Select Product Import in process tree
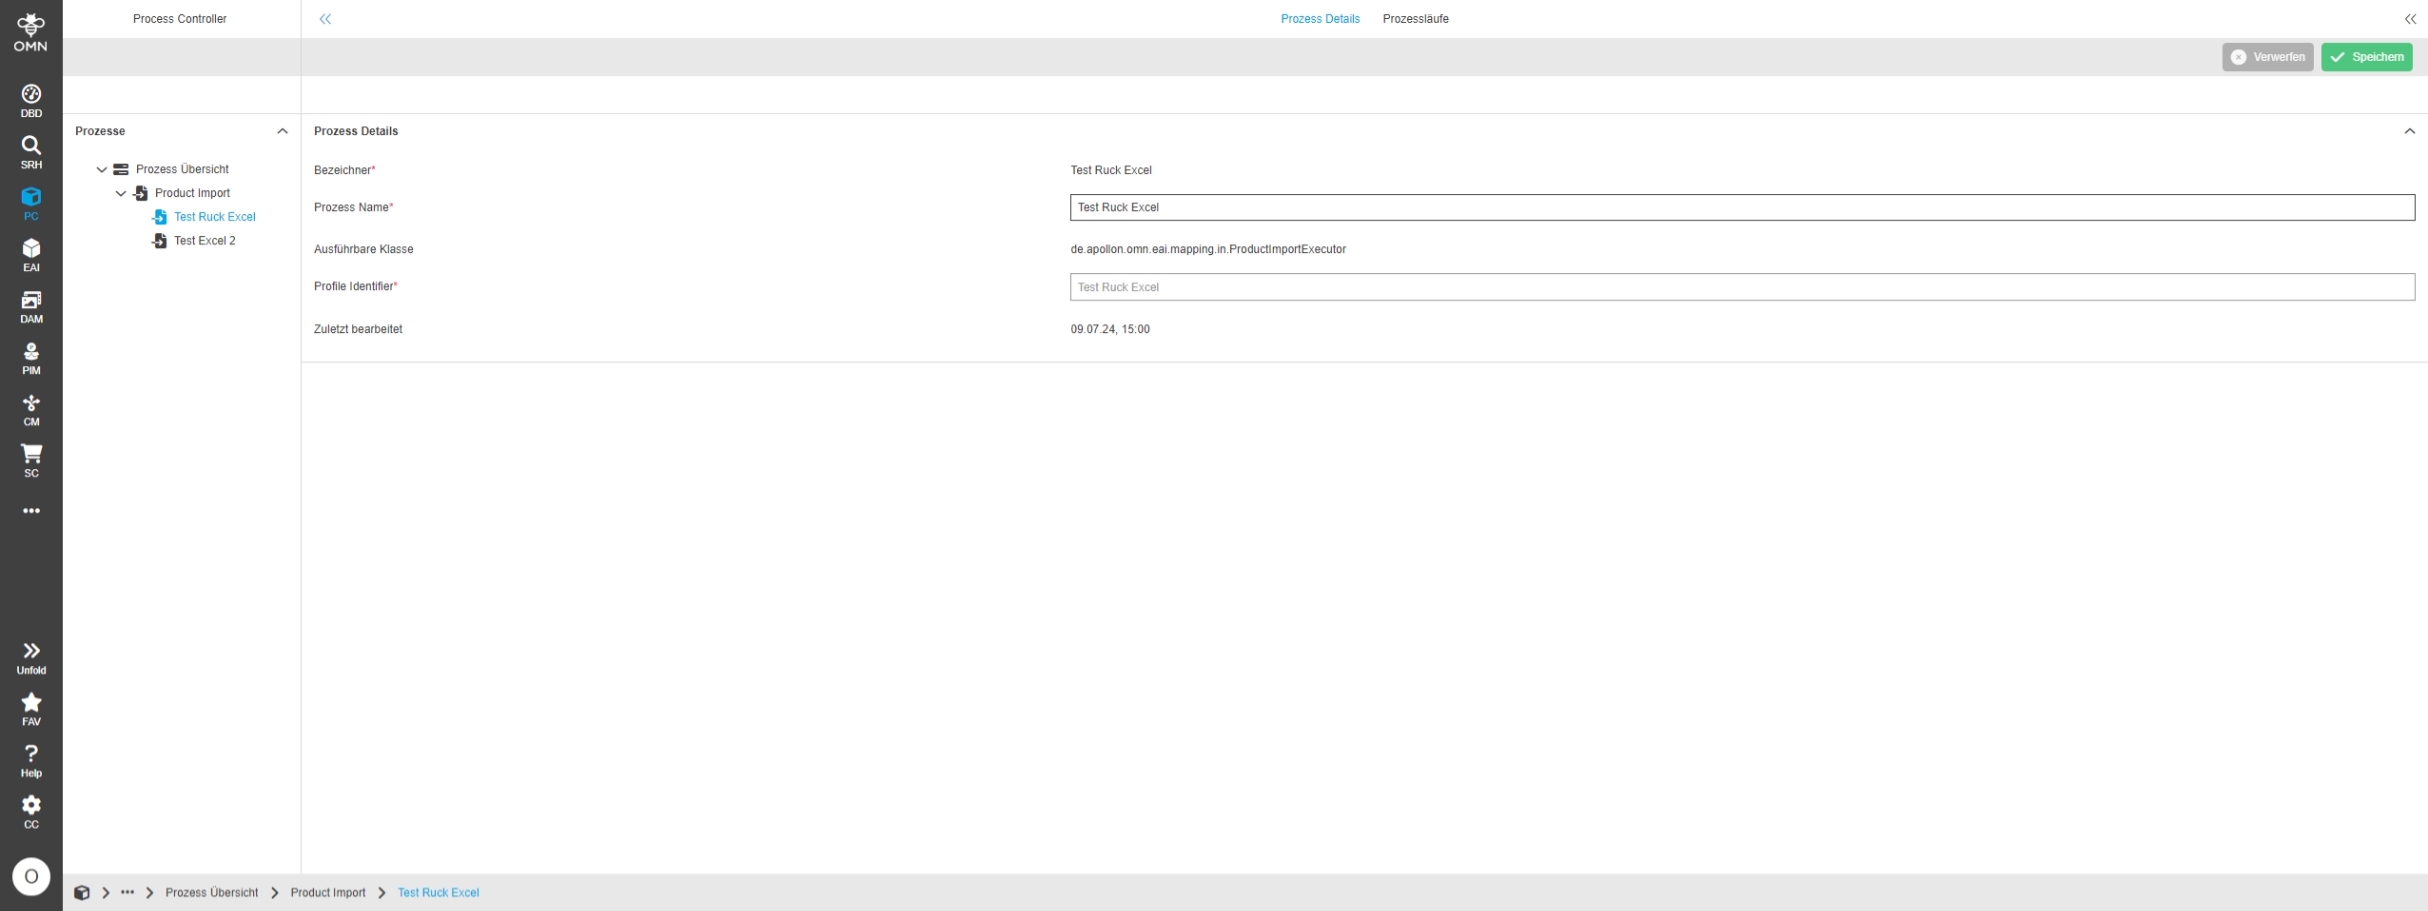Viewport: 2428px width, 911px height. 192,194
